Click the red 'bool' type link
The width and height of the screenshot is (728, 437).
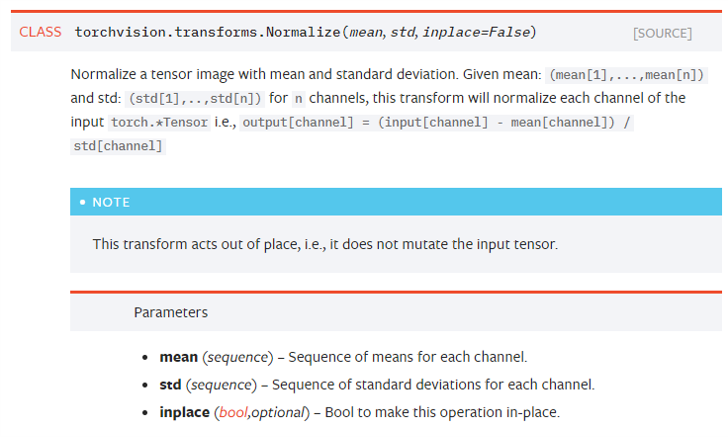(x=233, y=412)
